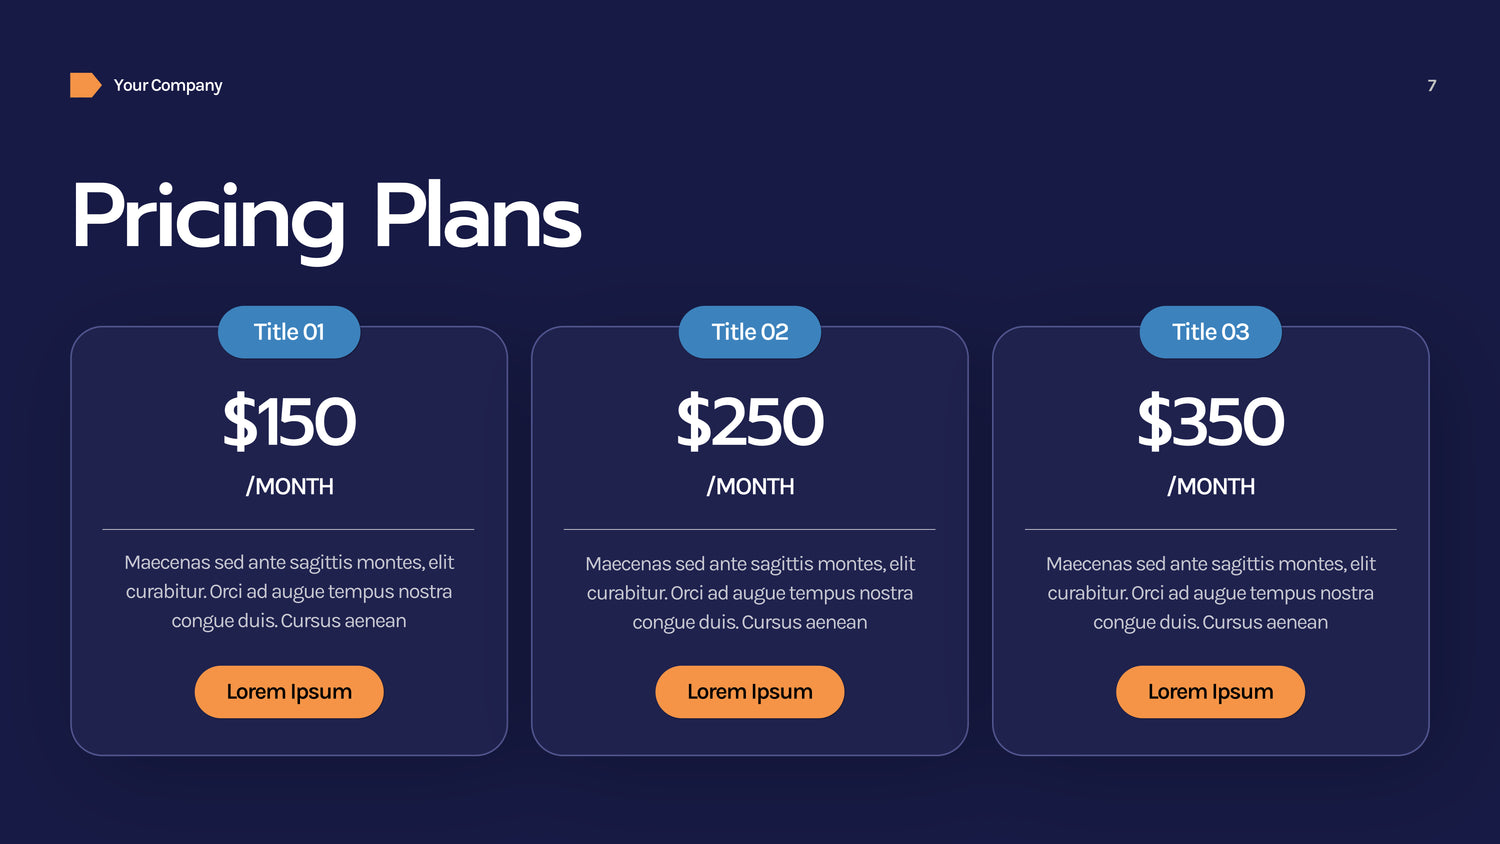Click the $250 price
The height and width of the screenshot is (844, 1500).
pyautogui.click(x=750, y=421)
